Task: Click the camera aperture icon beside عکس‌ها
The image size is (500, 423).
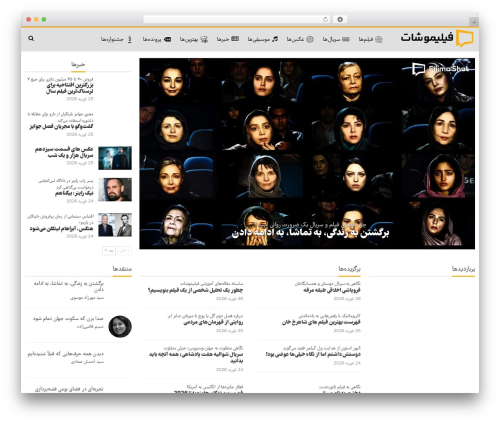Action: point(310,39)
